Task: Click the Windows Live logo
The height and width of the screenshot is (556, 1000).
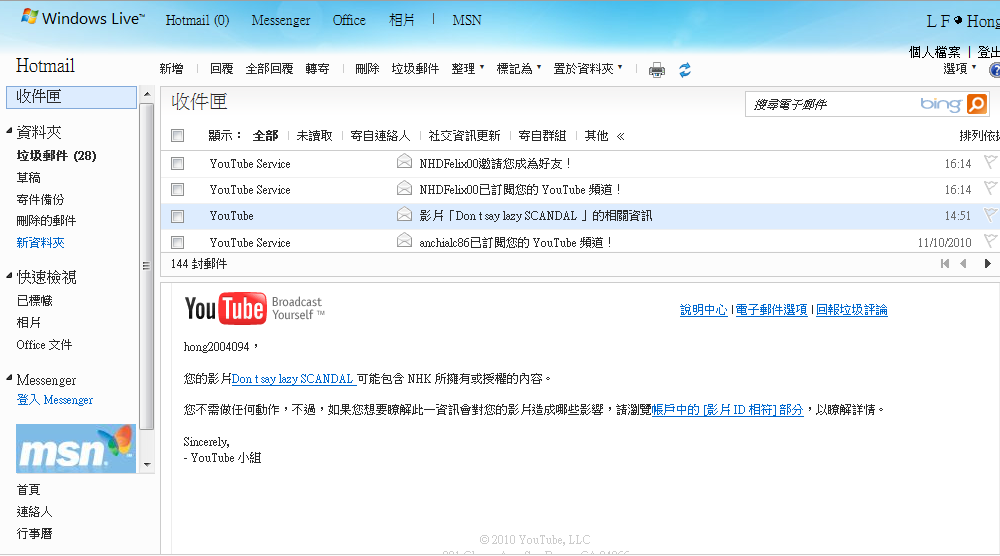Action: 82,18
